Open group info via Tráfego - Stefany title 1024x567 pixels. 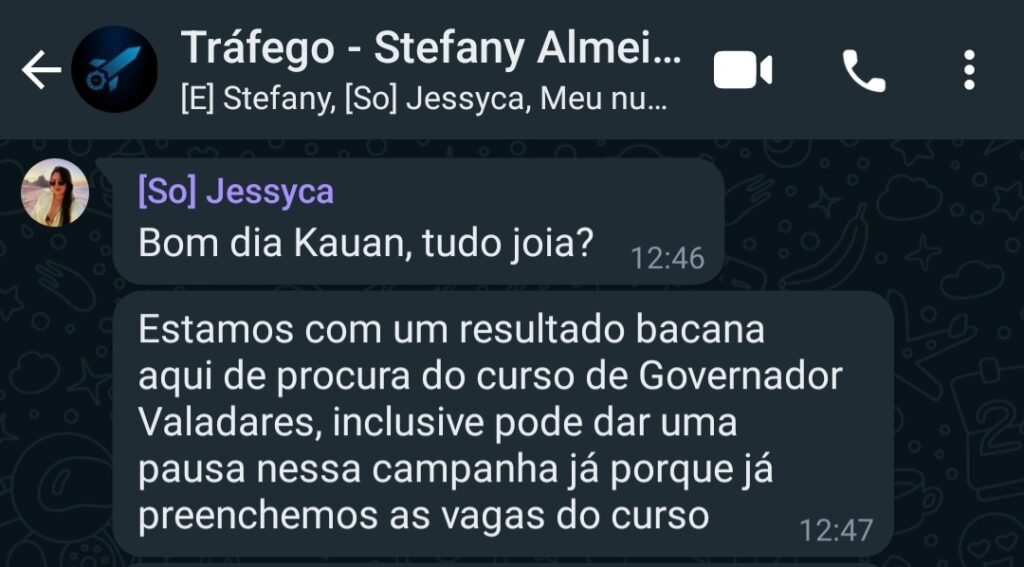(430, 47)
